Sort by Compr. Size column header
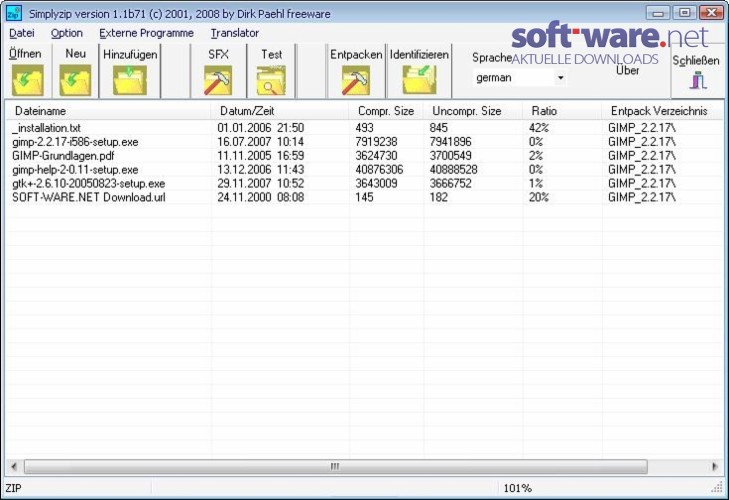 click(x=386, y=111)
